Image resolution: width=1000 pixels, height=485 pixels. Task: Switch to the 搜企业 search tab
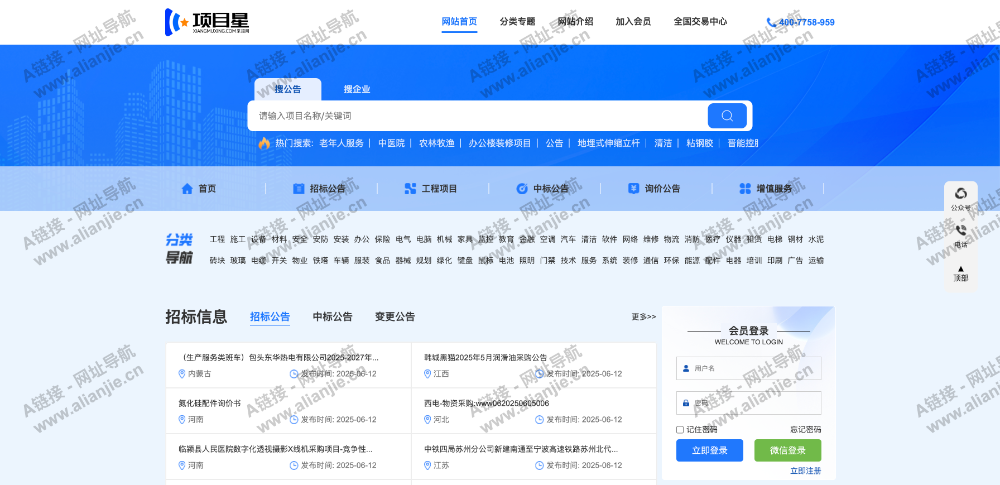click(x=357, y=89)
